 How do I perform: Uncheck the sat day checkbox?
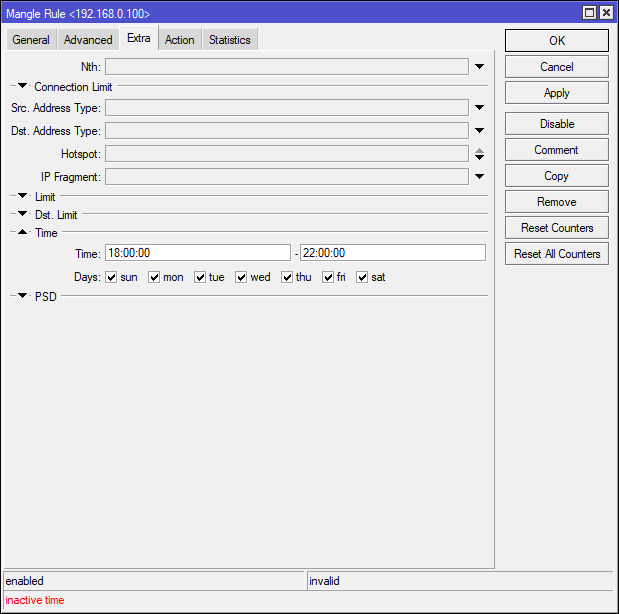tap(363, 277)
